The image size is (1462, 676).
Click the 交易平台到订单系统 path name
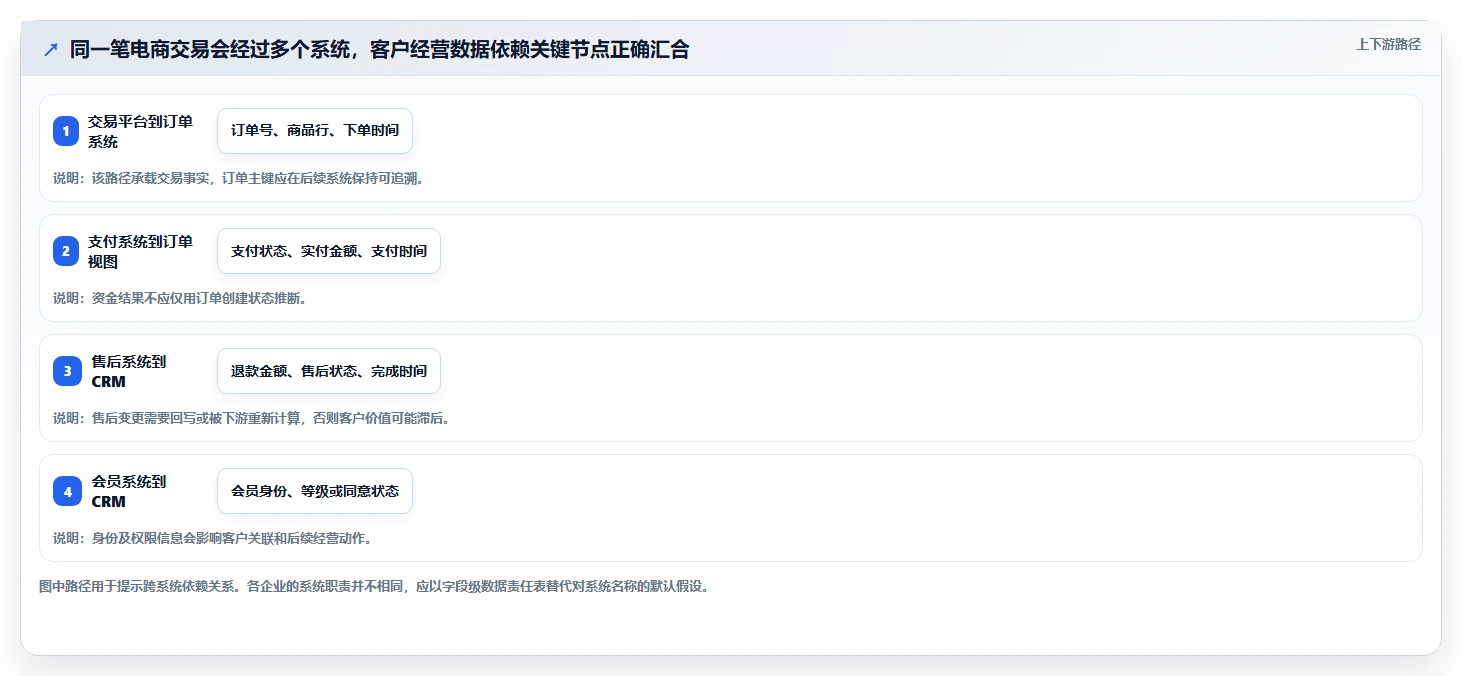coord(140,131)
